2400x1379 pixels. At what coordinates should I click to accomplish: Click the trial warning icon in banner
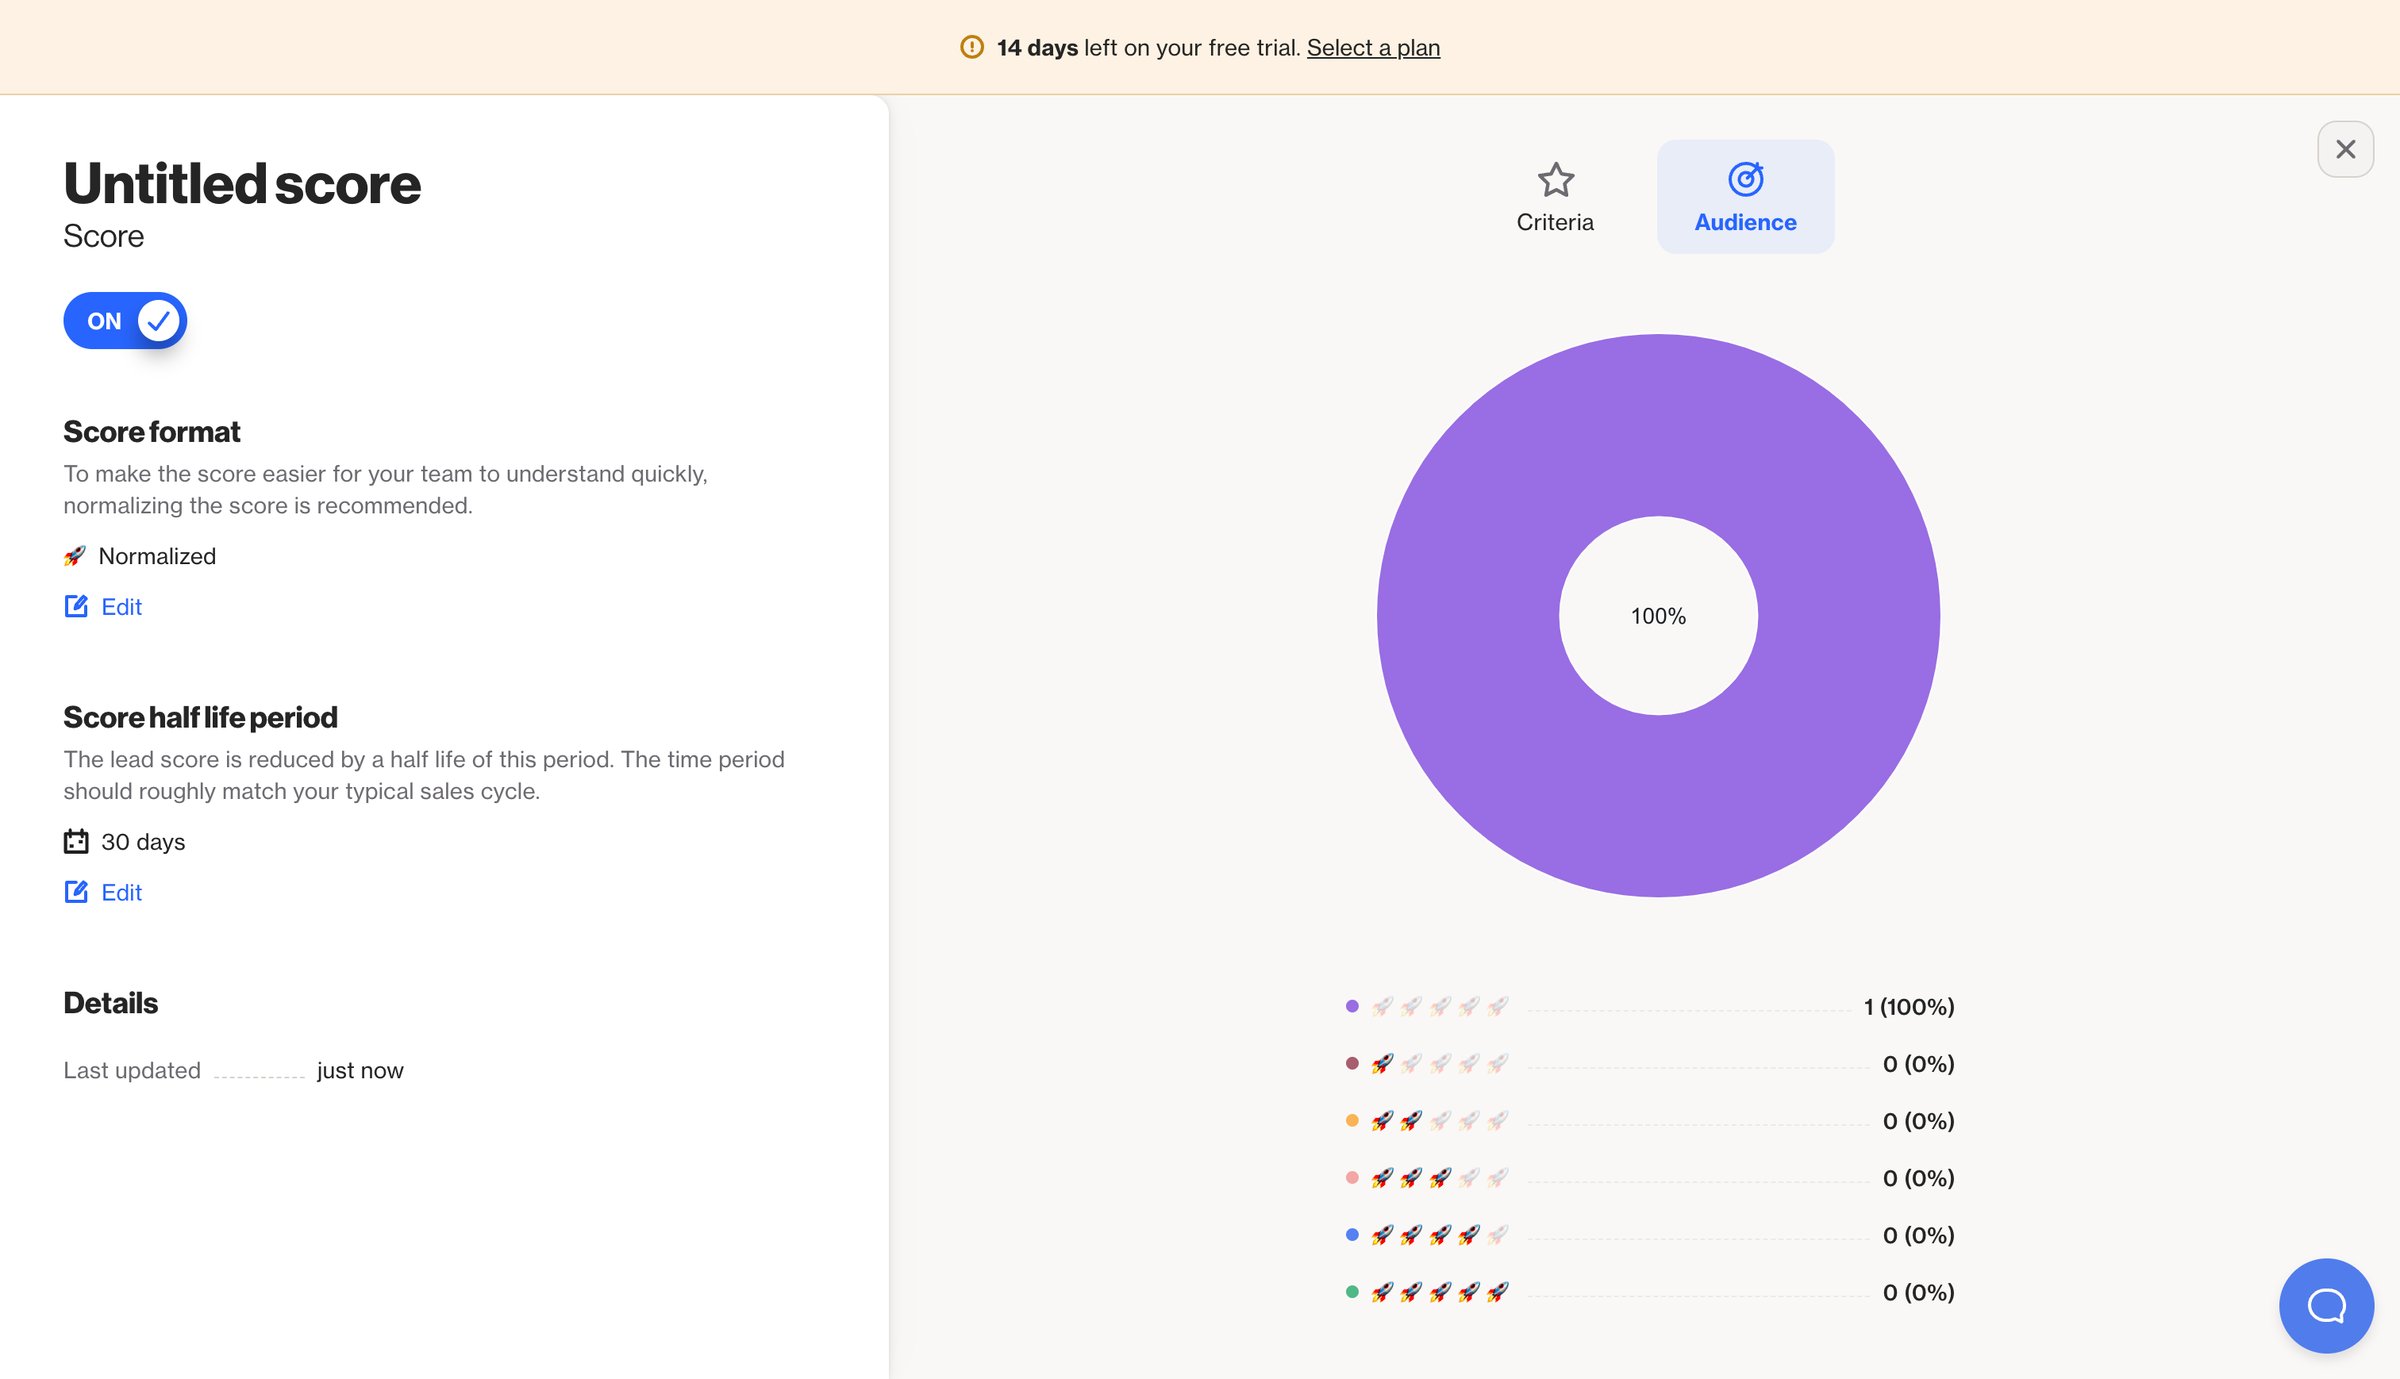tap(971, 47)
